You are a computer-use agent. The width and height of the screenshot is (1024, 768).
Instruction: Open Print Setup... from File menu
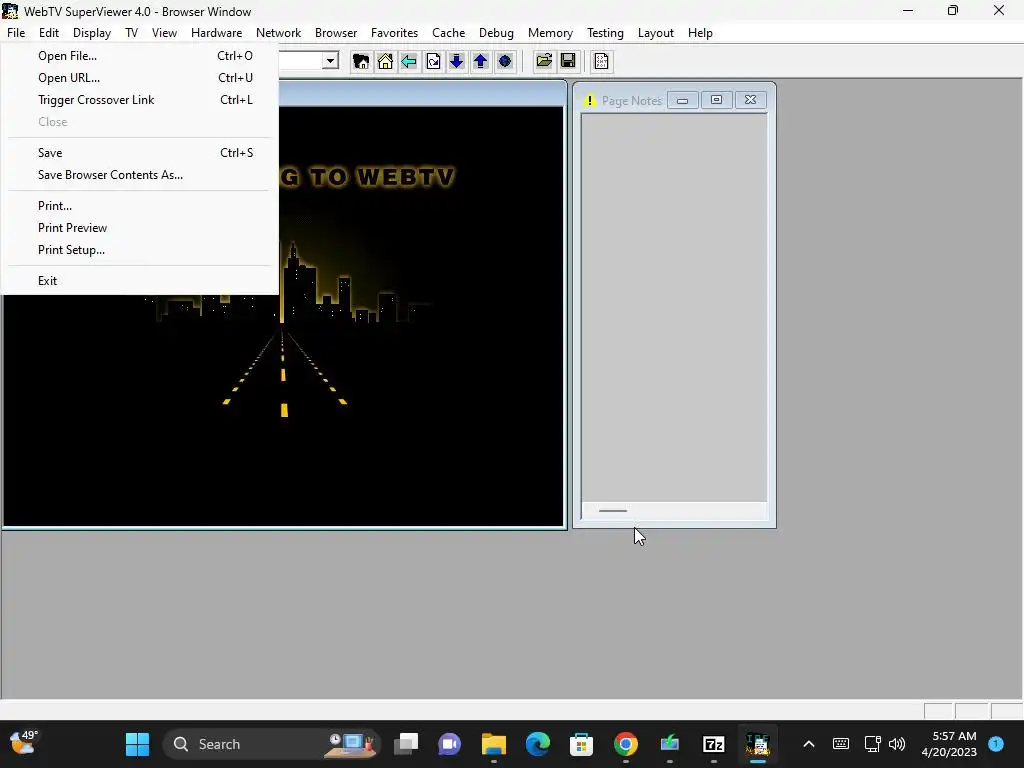point(140,250)
